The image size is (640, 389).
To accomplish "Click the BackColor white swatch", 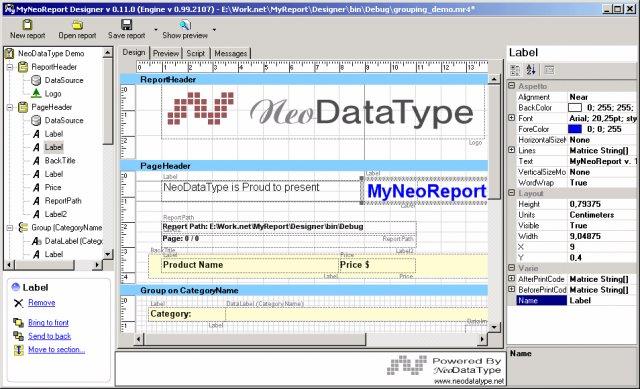I will click(x=575, y=108).
